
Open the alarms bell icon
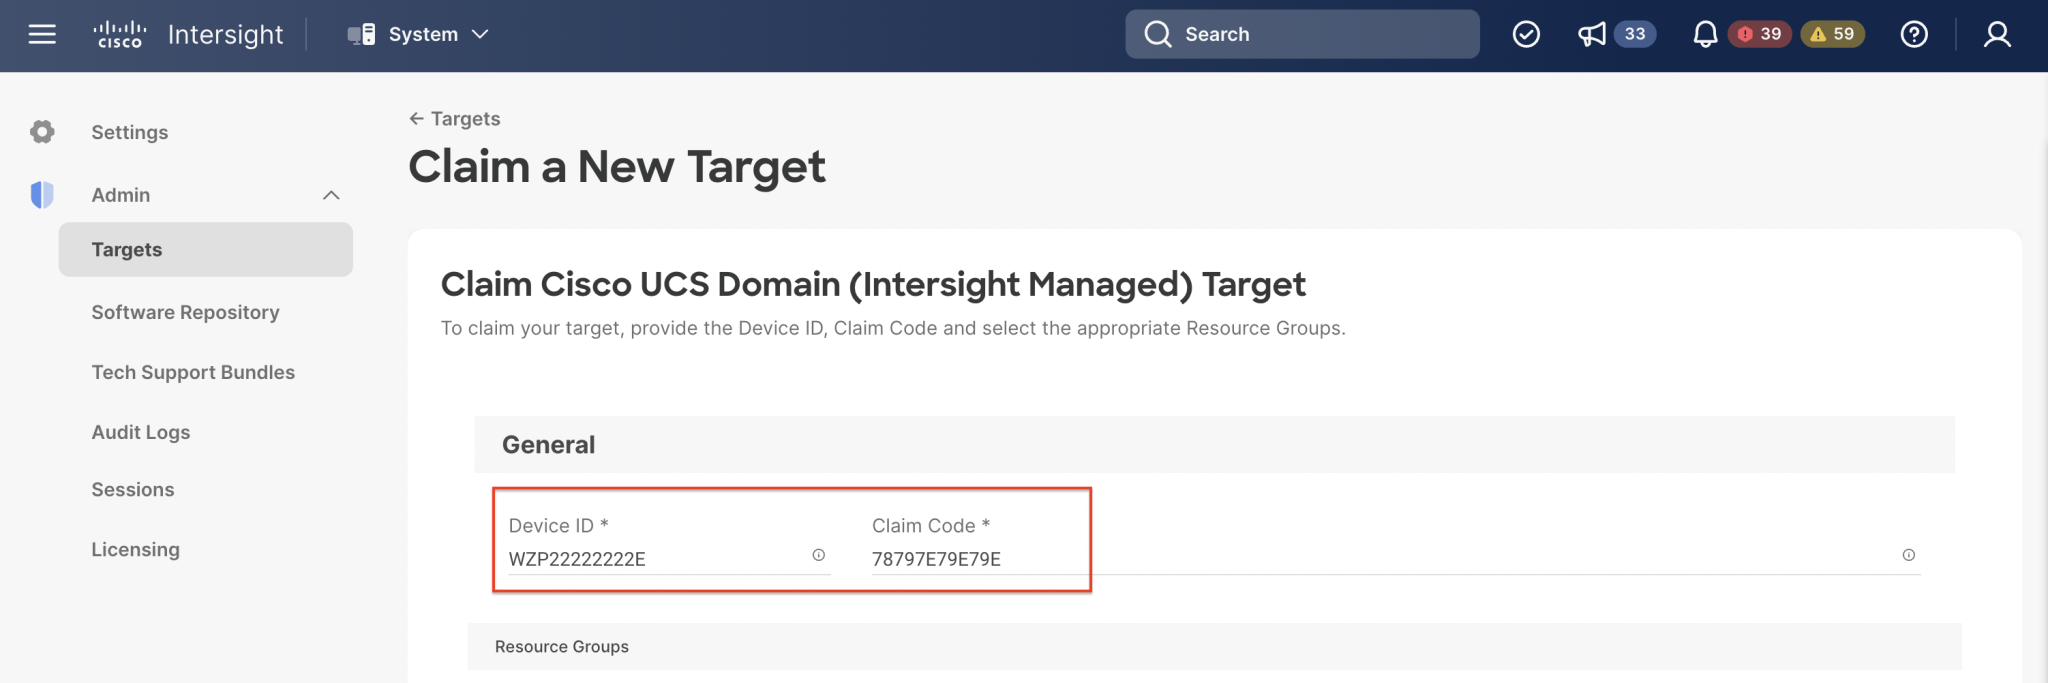tap(1705, 34)
